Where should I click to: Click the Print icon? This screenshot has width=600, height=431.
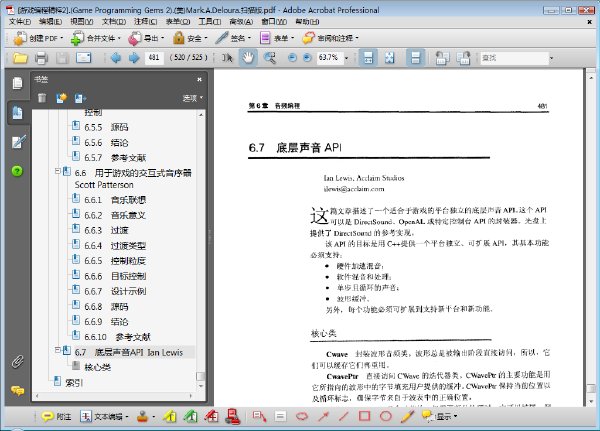(x=41, y=58)
